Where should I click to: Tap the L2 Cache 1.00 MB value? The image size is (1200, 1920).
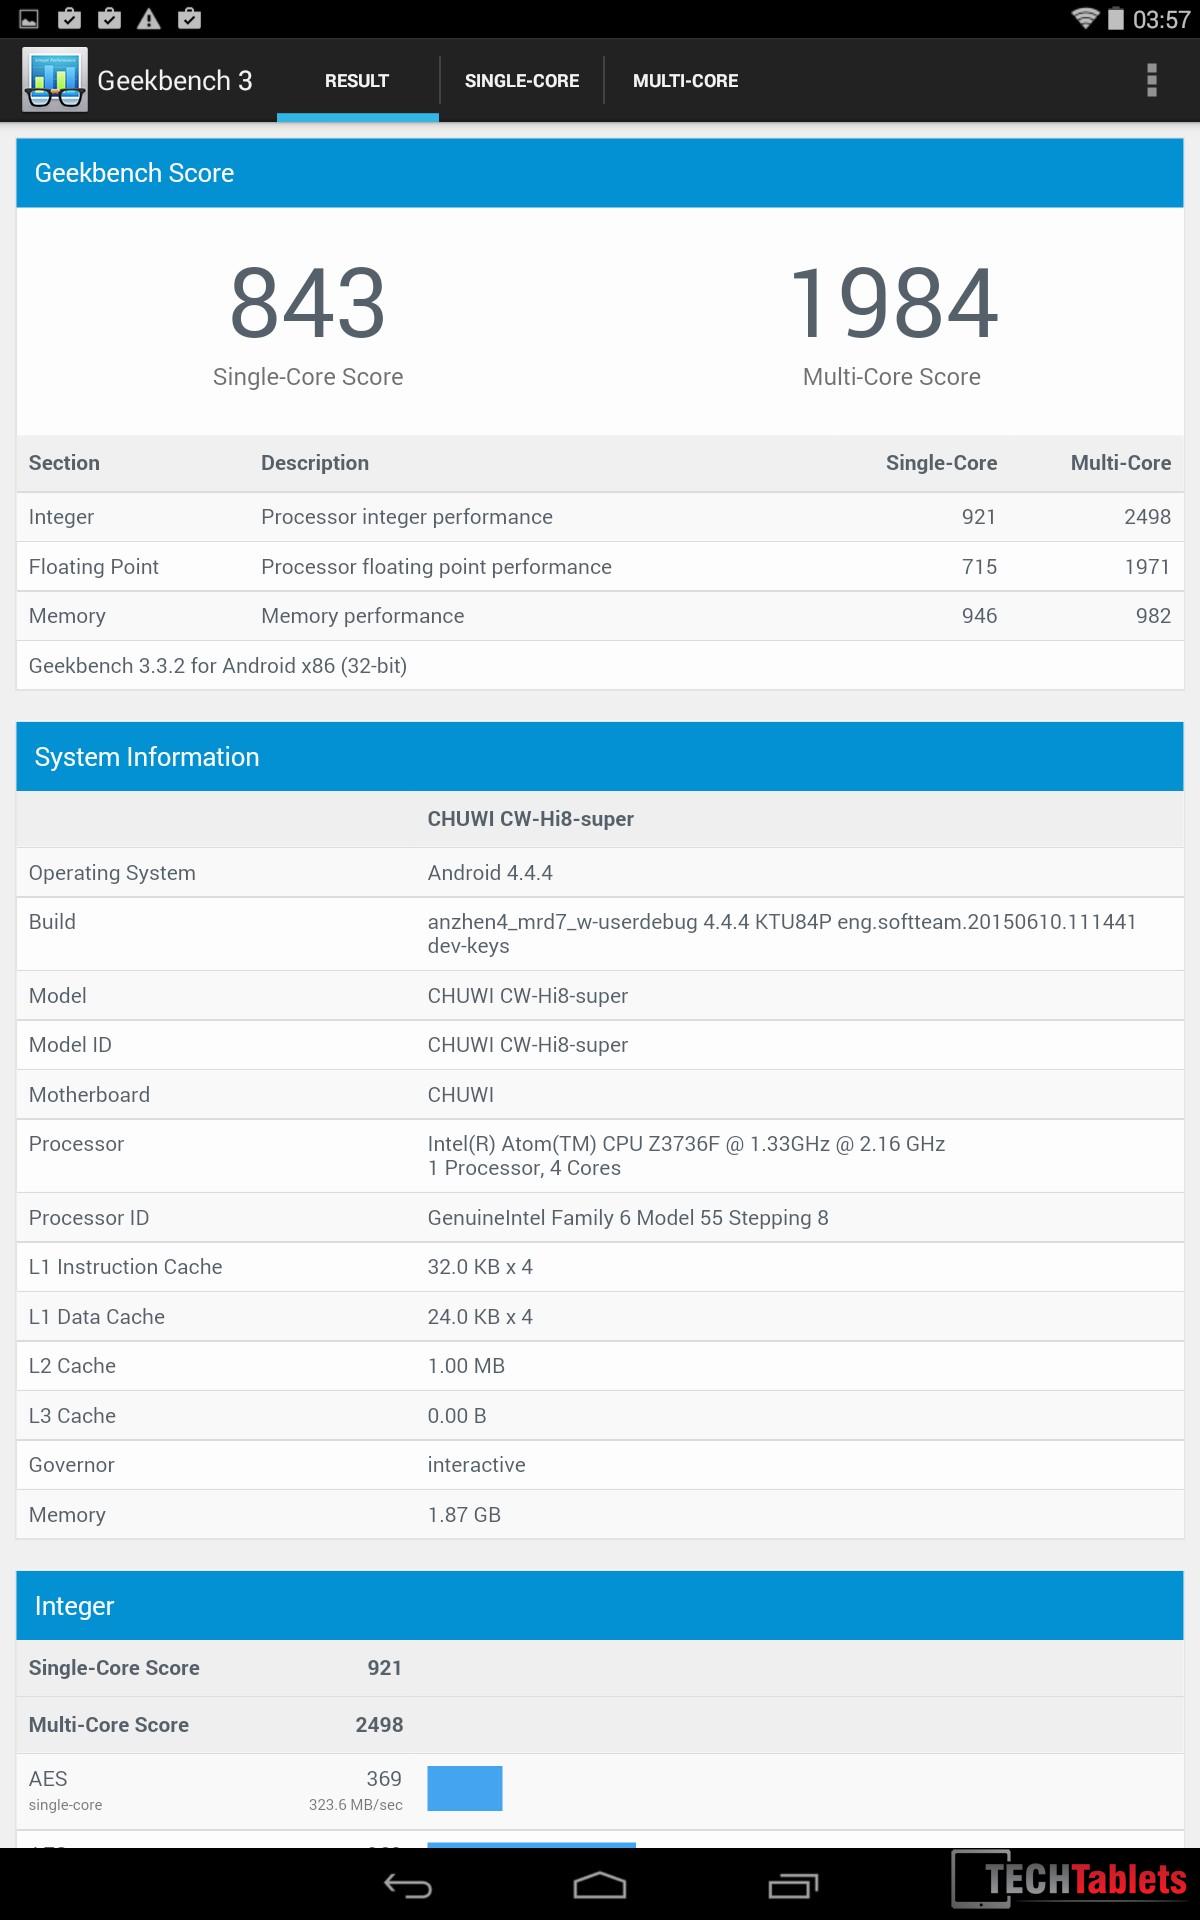tap(466, 1366)
